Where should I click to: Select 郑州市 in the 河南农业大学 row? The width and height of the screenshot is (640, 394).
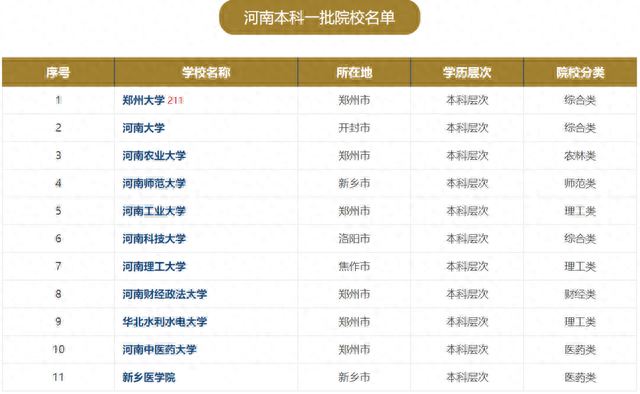tap(354, 156)
